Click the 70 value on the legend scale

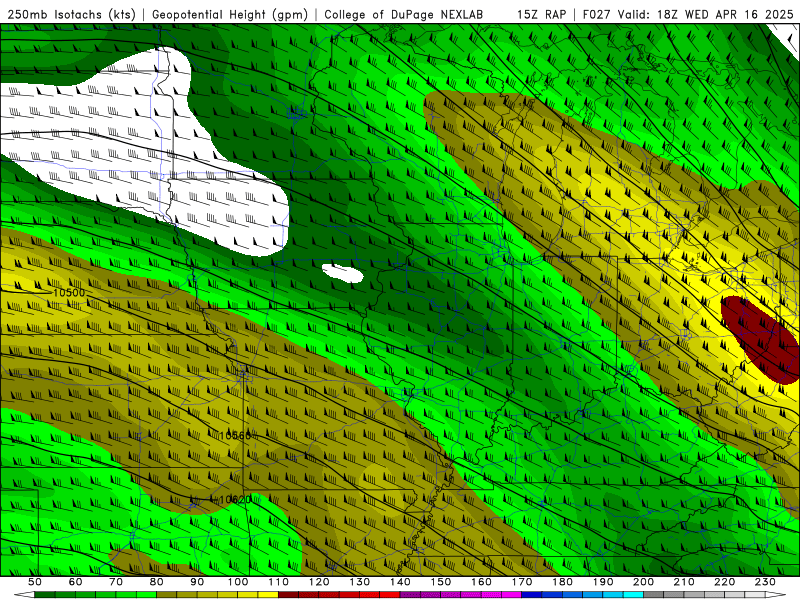pyautogui.click(x=116, y=582)
